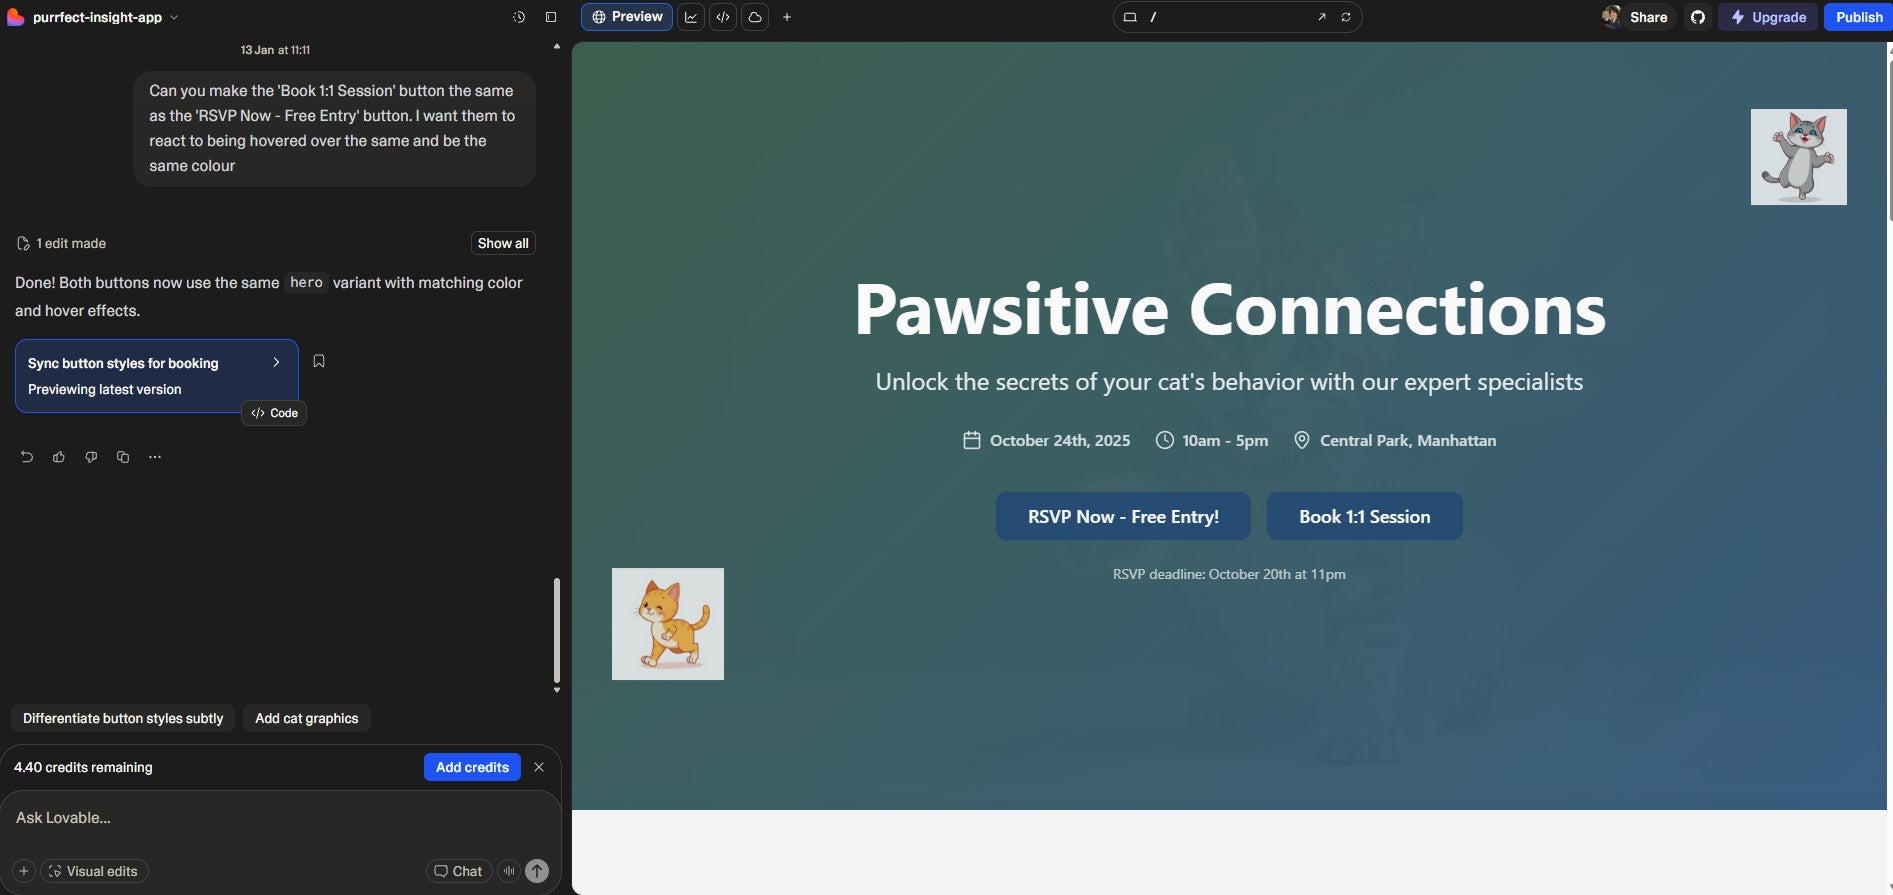Toggle Chat mode in prompt box
1893x895 pixels.
click(459, 871)
